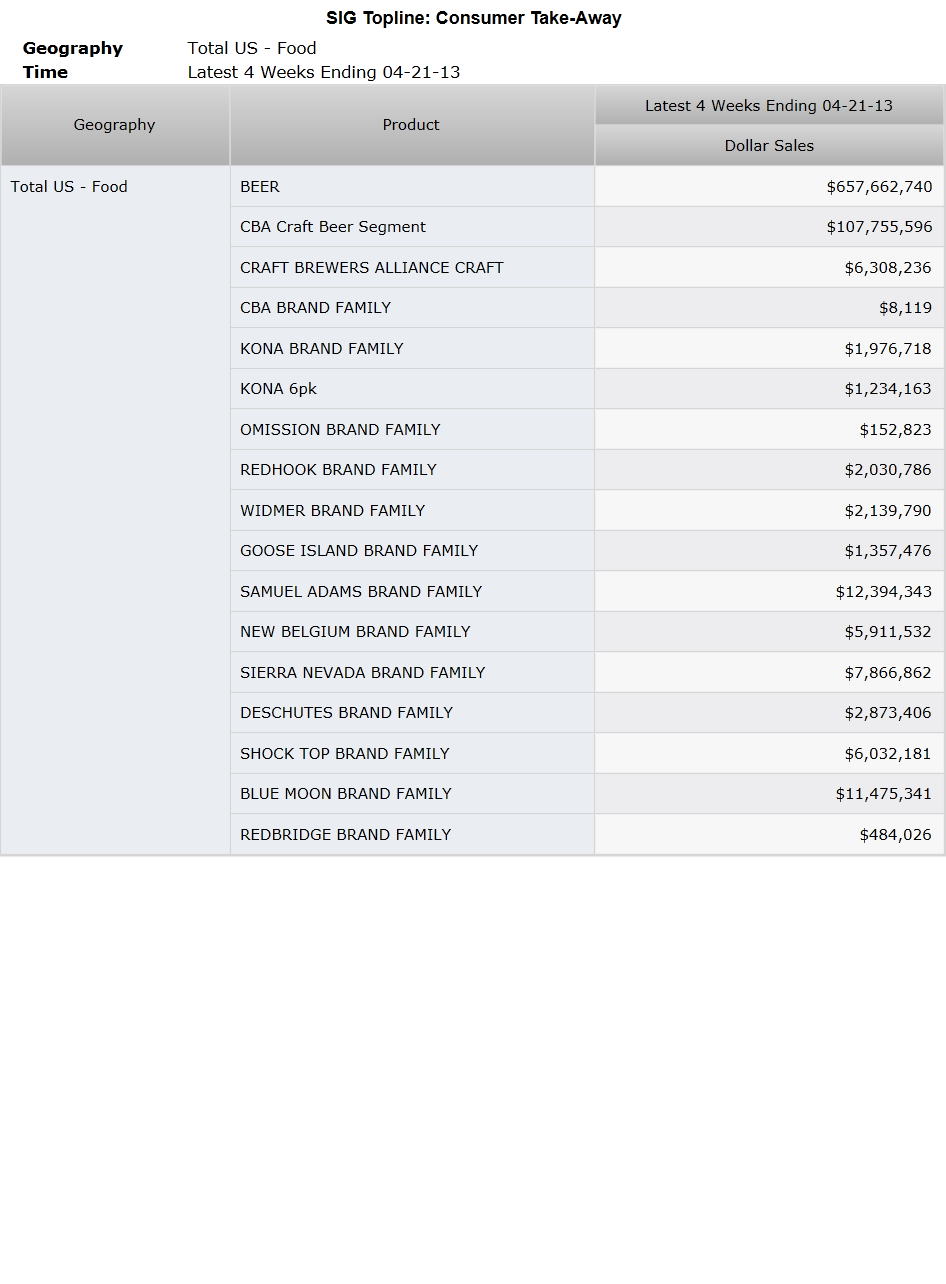Select the NEW BELGIUM BRAND FAMILY row
Image resolution: width=946 pixels, height=1284 pixels.
click(x=412, y=632)
